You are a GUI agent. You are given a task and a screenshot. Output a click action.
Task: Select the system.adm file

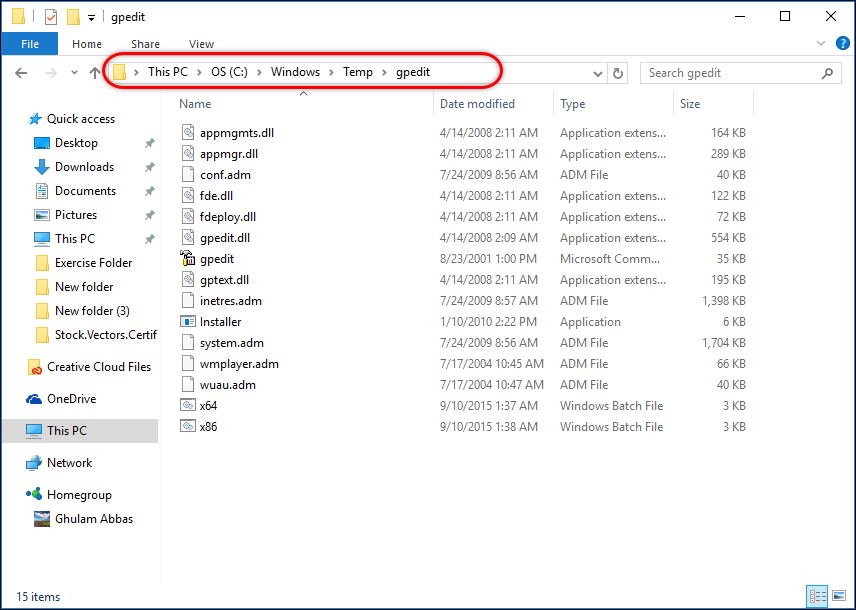231,343
